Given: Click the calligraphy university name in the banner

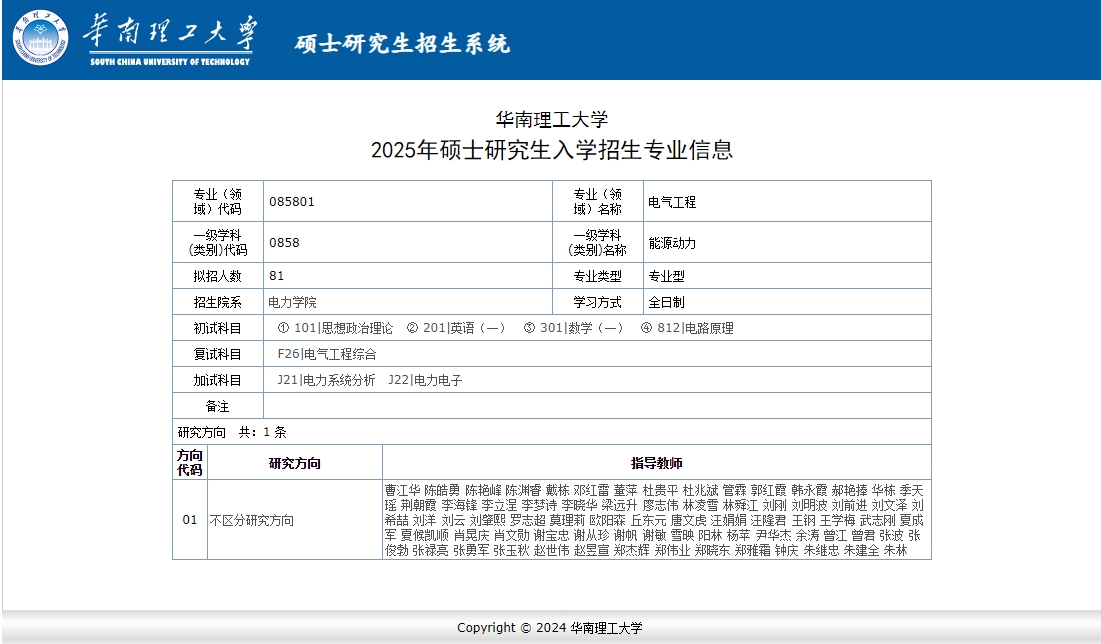Looking at the screenshot, I should [x=169, y=32].
